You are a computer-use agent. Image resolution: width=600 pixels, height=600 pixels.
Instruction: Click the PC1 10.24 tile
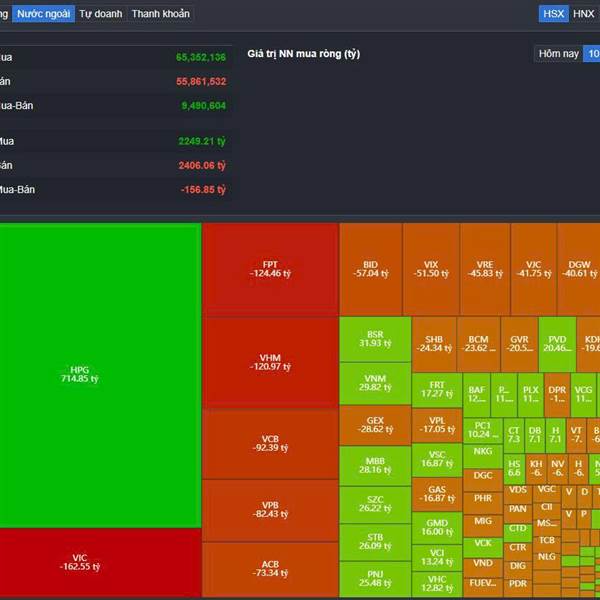(x=483, y=431)
